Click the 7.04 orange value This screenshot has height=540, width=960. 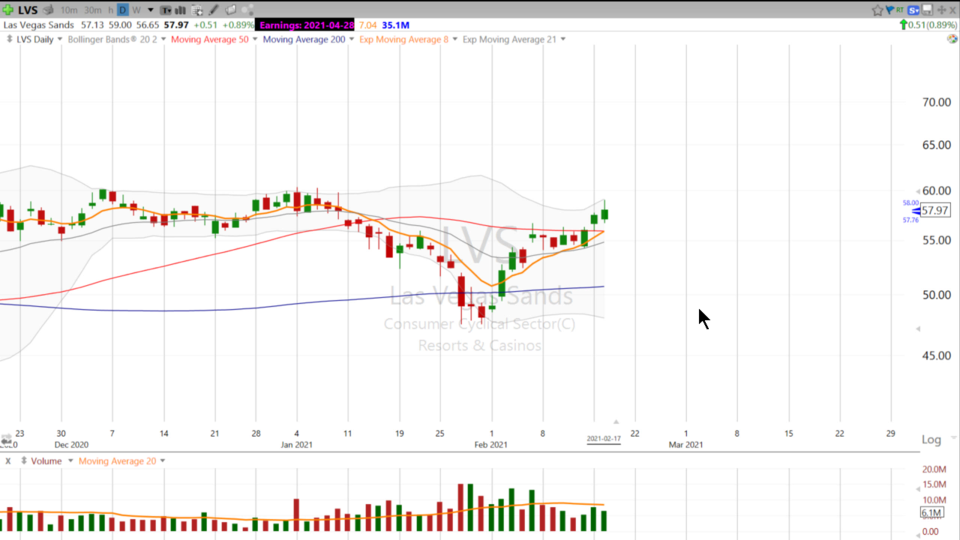pos(368,25)
